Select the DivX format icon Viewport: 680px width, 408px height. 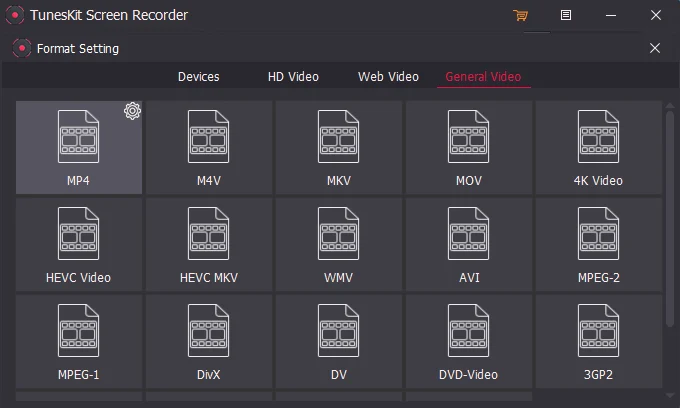click(x=209, y=331)
